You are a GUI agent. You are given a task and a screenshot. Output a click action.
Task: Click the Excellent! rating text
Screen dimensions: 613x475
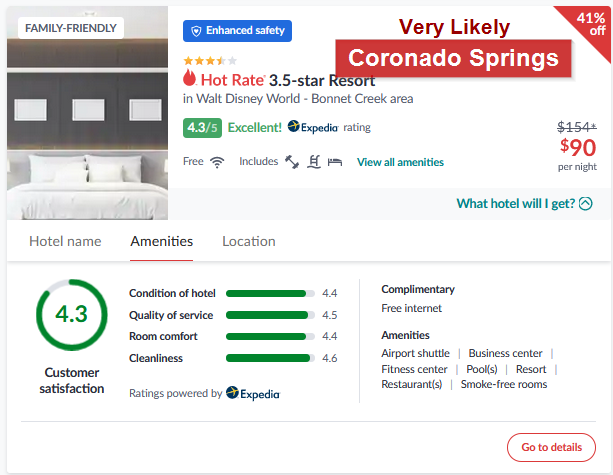pyautogui.click(x=255, y=128)
